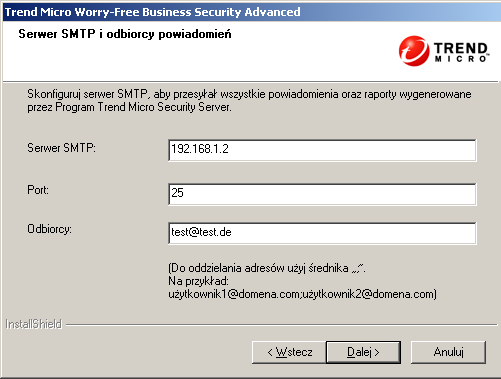
Task: Select the 'Serwer SMTP:' label
Action: [x=62, y=148]
